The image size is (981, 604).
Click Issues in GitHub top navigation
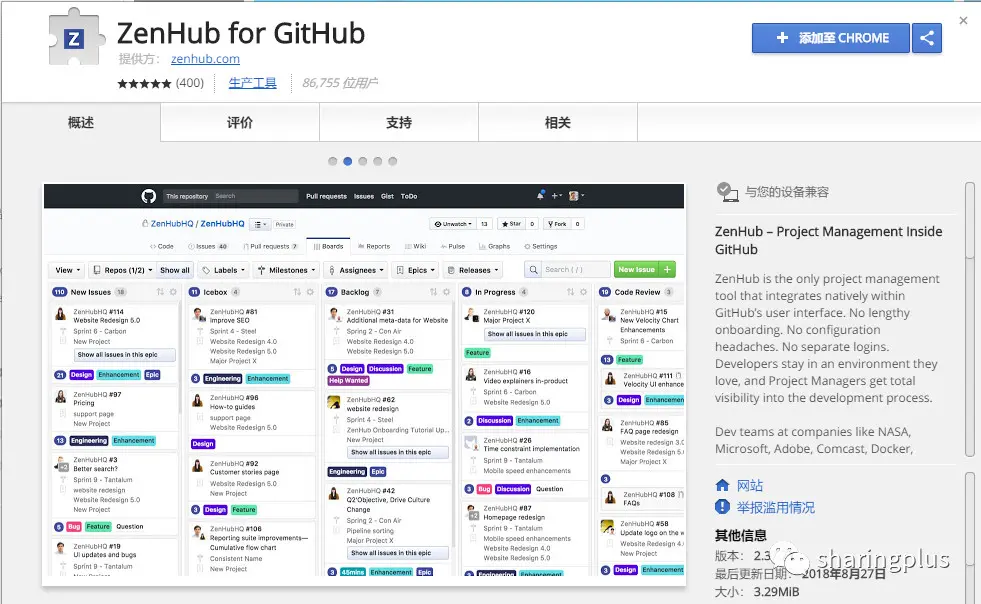363,196
